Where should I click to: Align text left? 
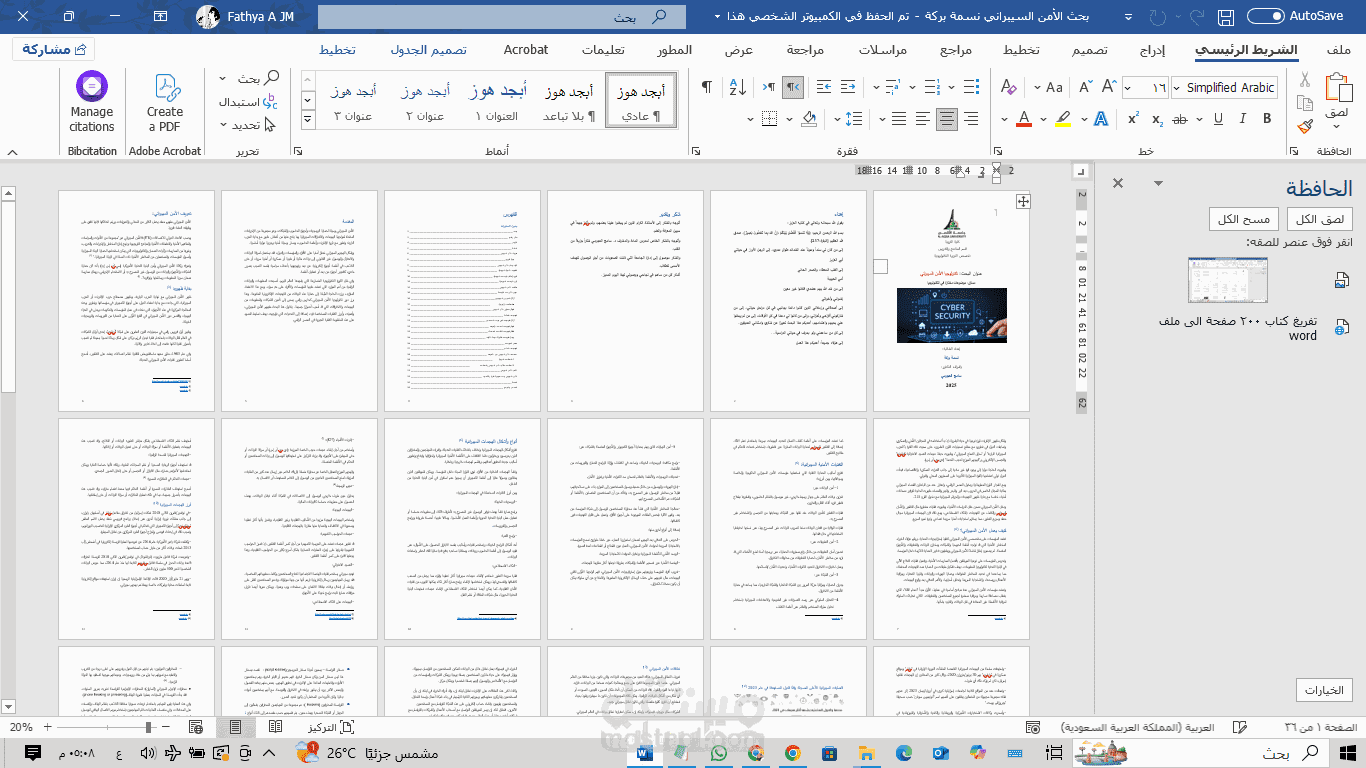[923, 119]
